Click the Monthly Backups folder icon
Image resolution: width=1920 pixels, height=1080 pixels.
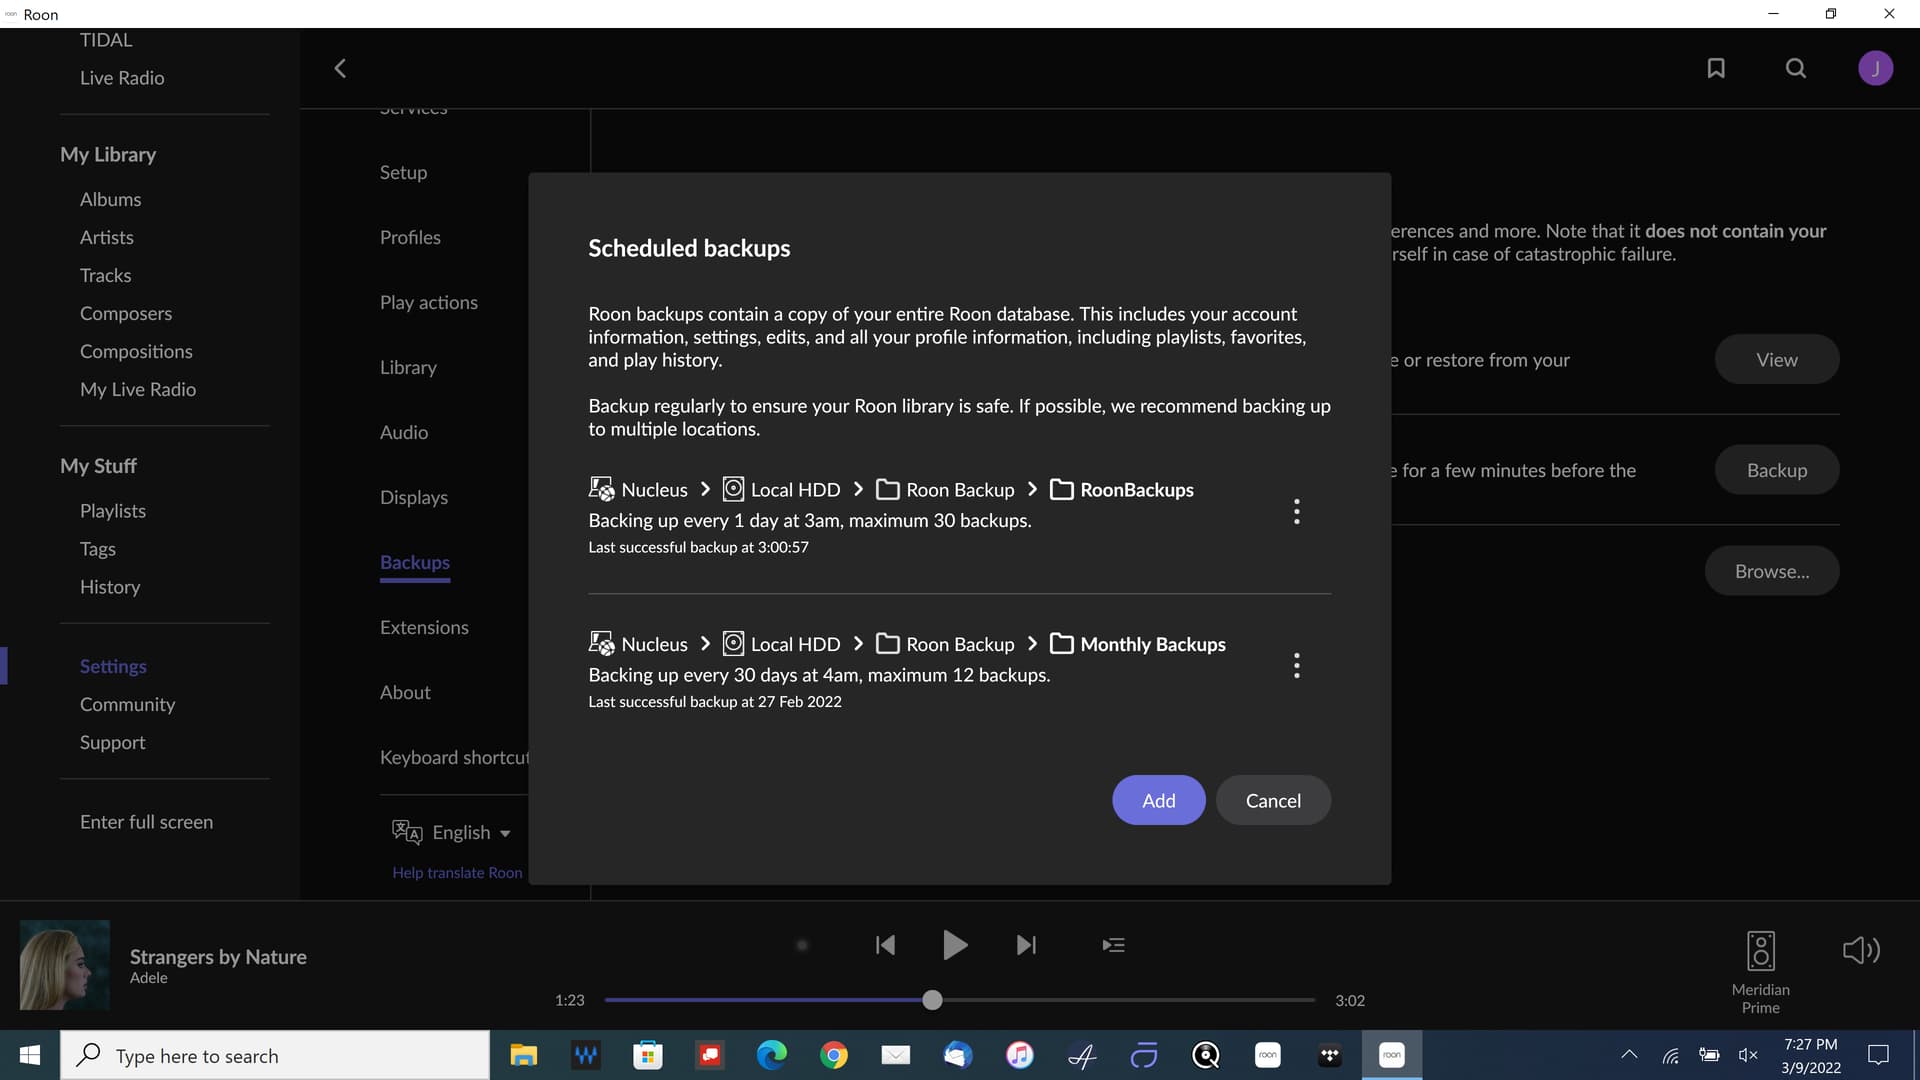(1061, 644)
